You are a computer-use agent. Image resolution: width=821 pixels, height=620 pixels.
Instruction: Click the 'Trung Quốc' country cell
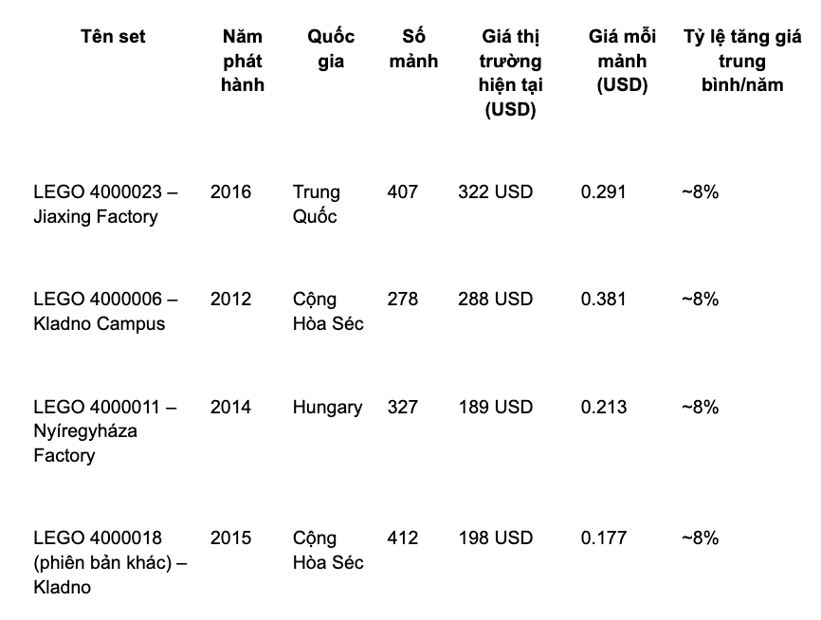tap(317, 204)
